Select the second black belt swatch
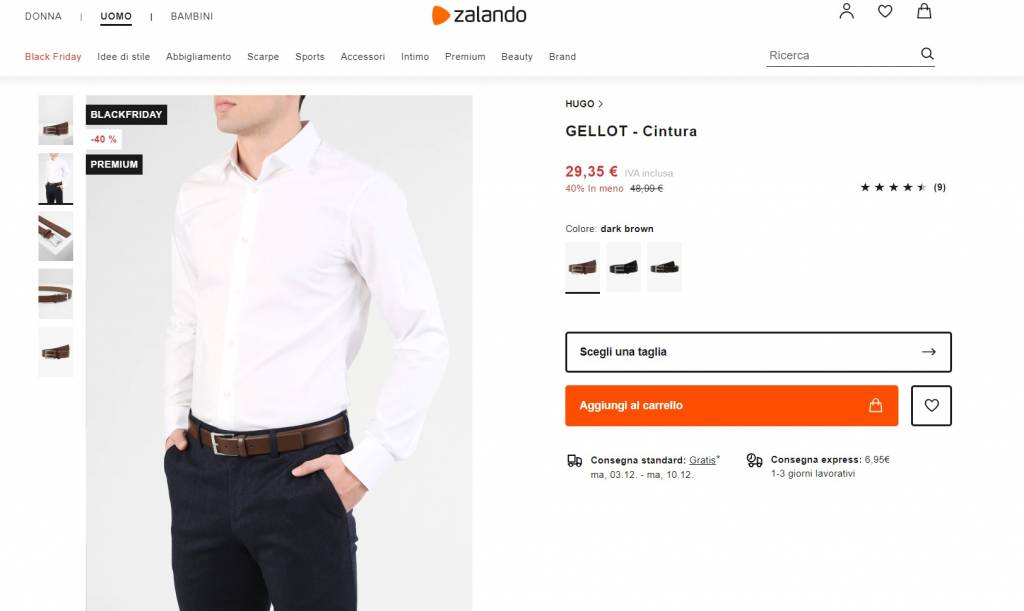Image resolution: width=1024 pixels, height=611 pixels. click(x=664, y=267)
